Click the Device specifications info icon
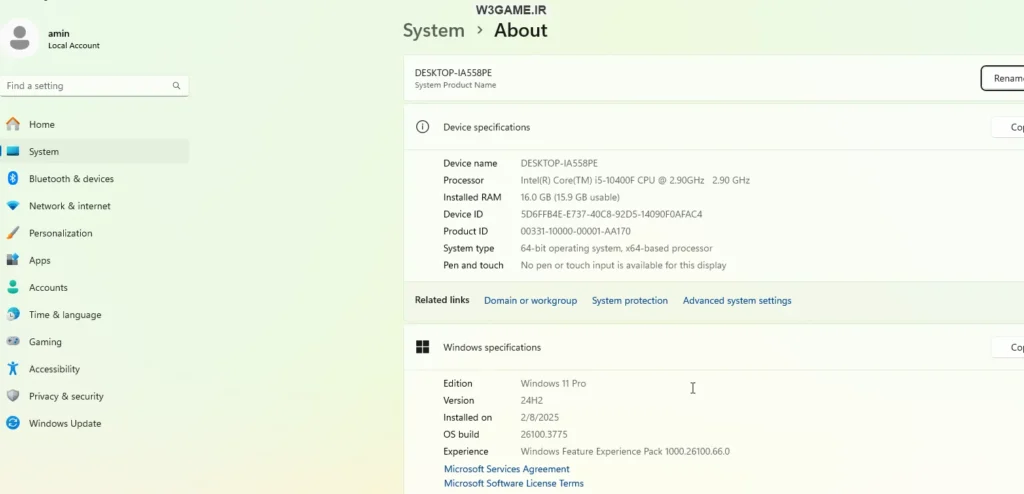This screenshot has height=494, width=1024. coord(423,127)
